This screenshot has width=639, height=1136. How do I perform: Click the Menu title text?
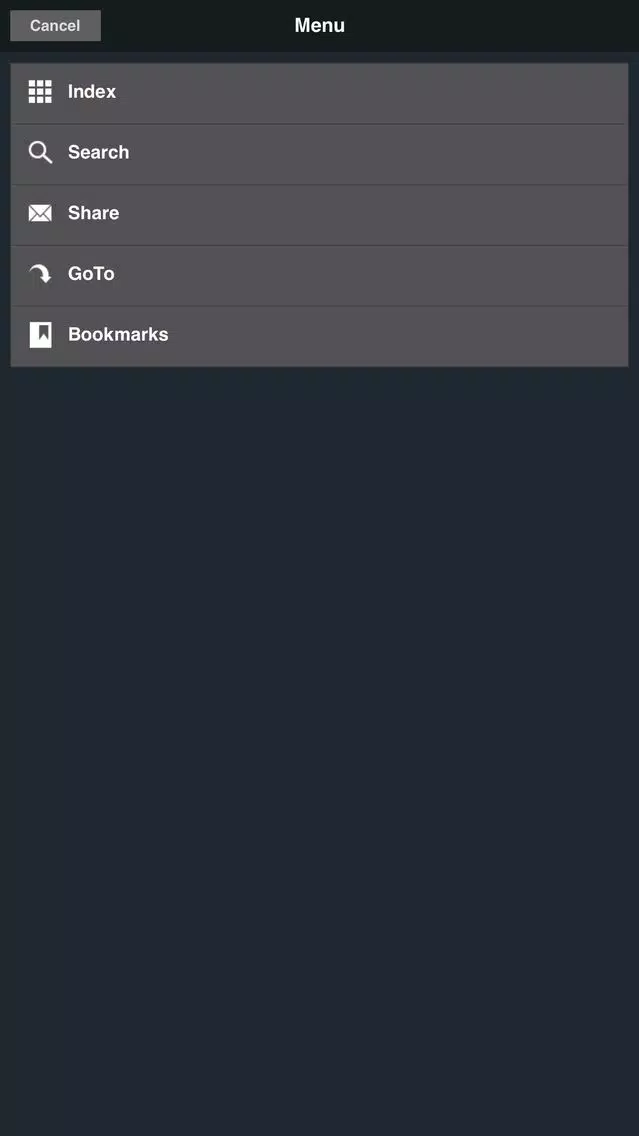pos(320,25)
